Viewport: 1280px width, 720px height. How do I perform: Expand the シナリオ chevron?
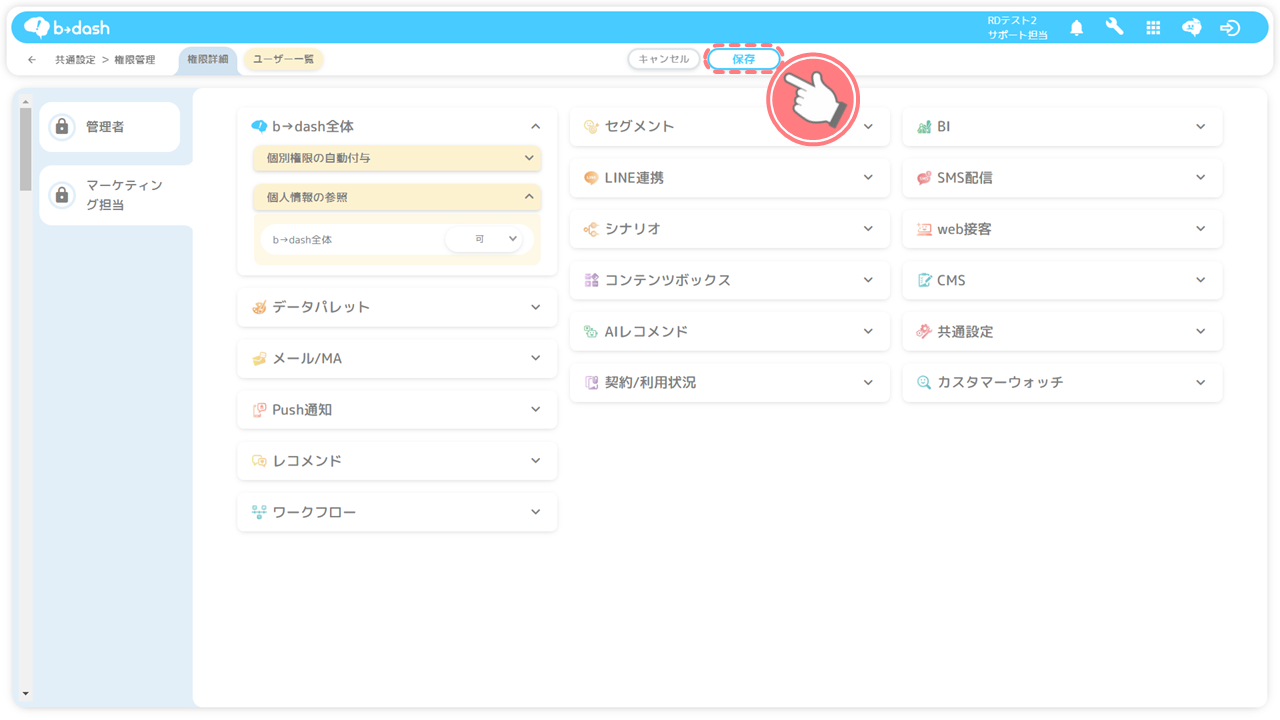[868, 229]
